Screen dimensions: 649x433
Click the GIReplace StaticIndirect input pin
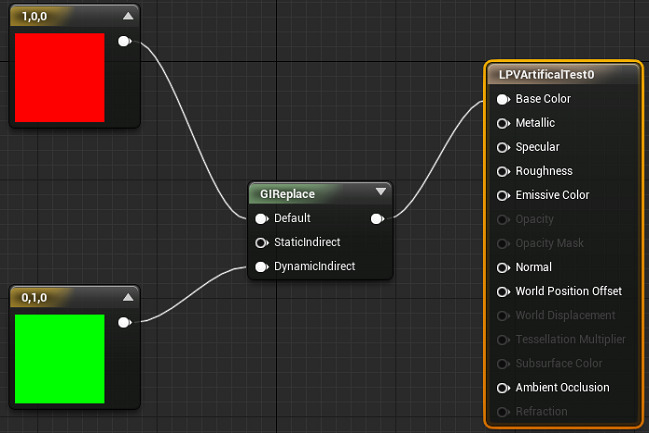[x=262, y=243]
